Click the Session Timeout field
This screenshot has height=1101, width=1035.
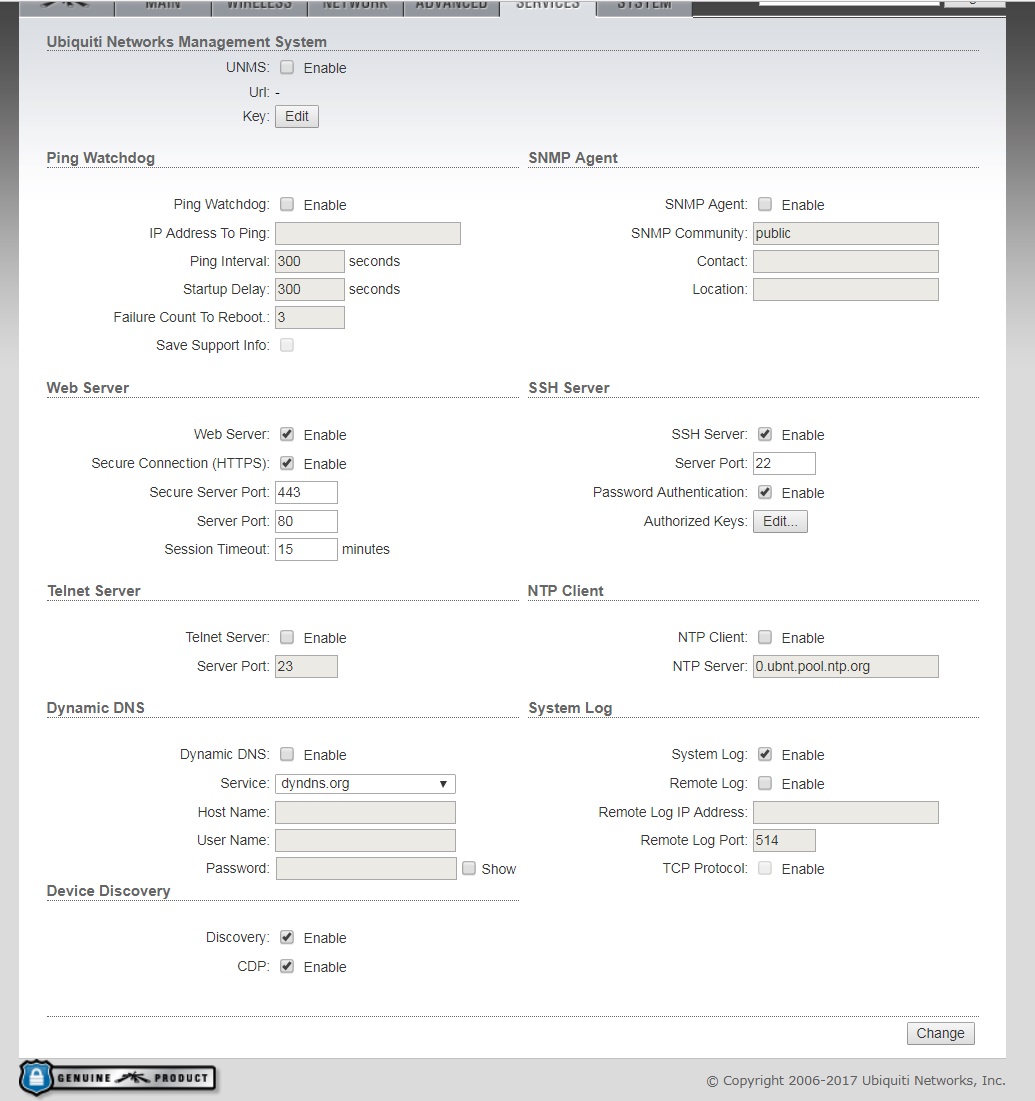tap(306, 549)
